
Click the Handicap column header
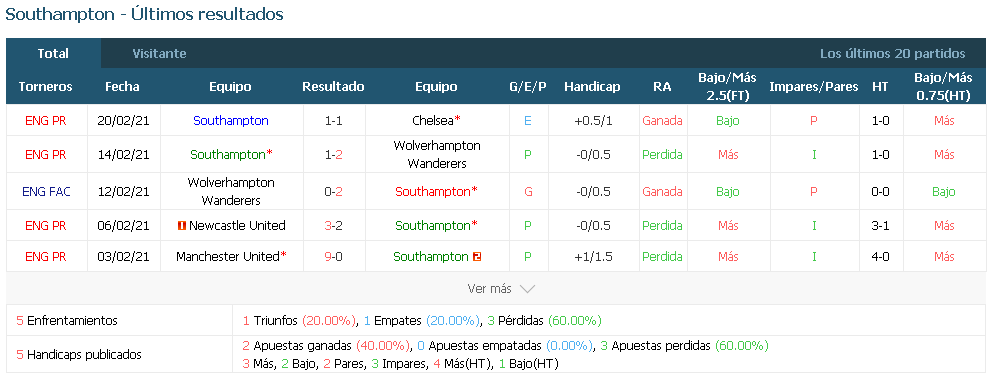[x=592, y=87]
